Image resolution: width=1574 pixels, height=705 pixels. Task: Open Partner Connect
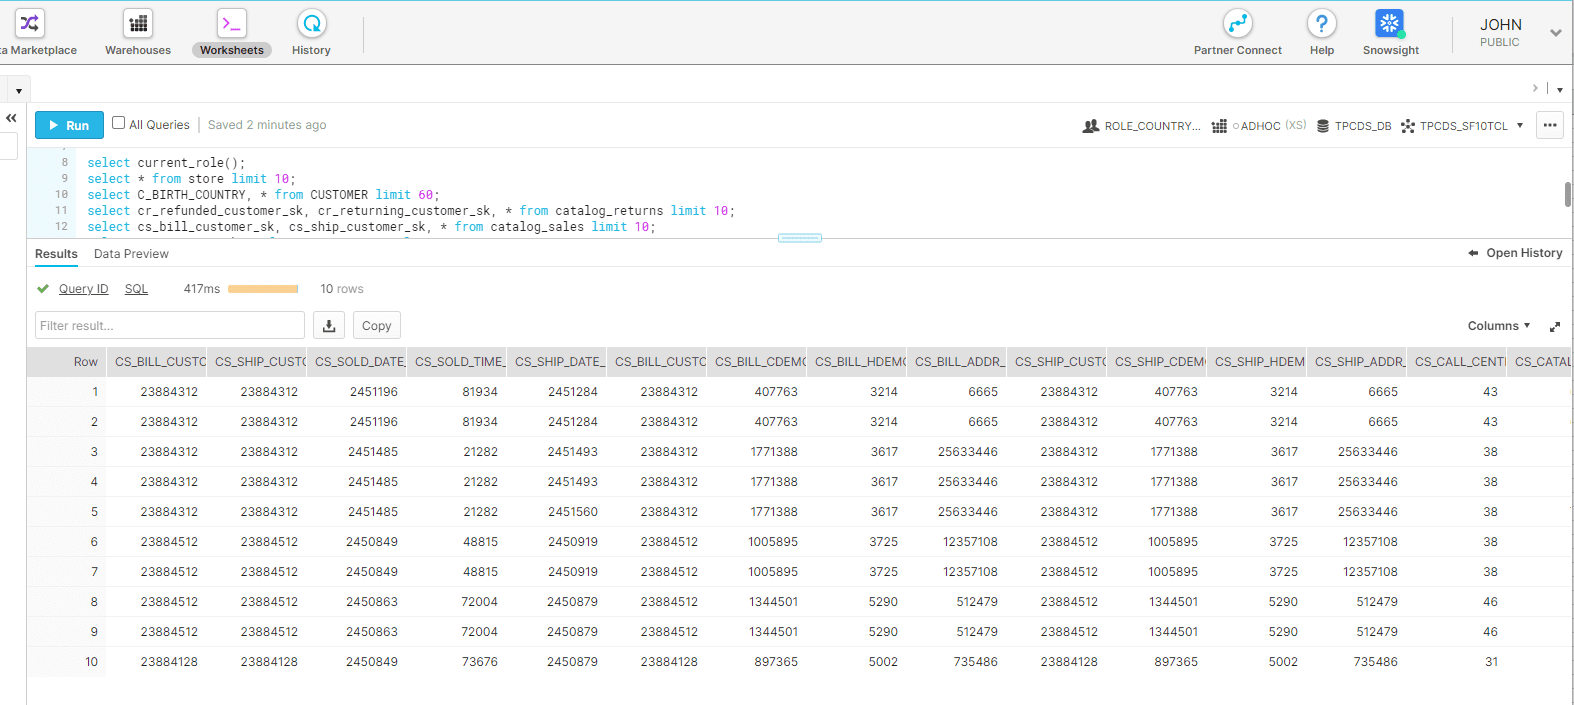point(1237,32)
